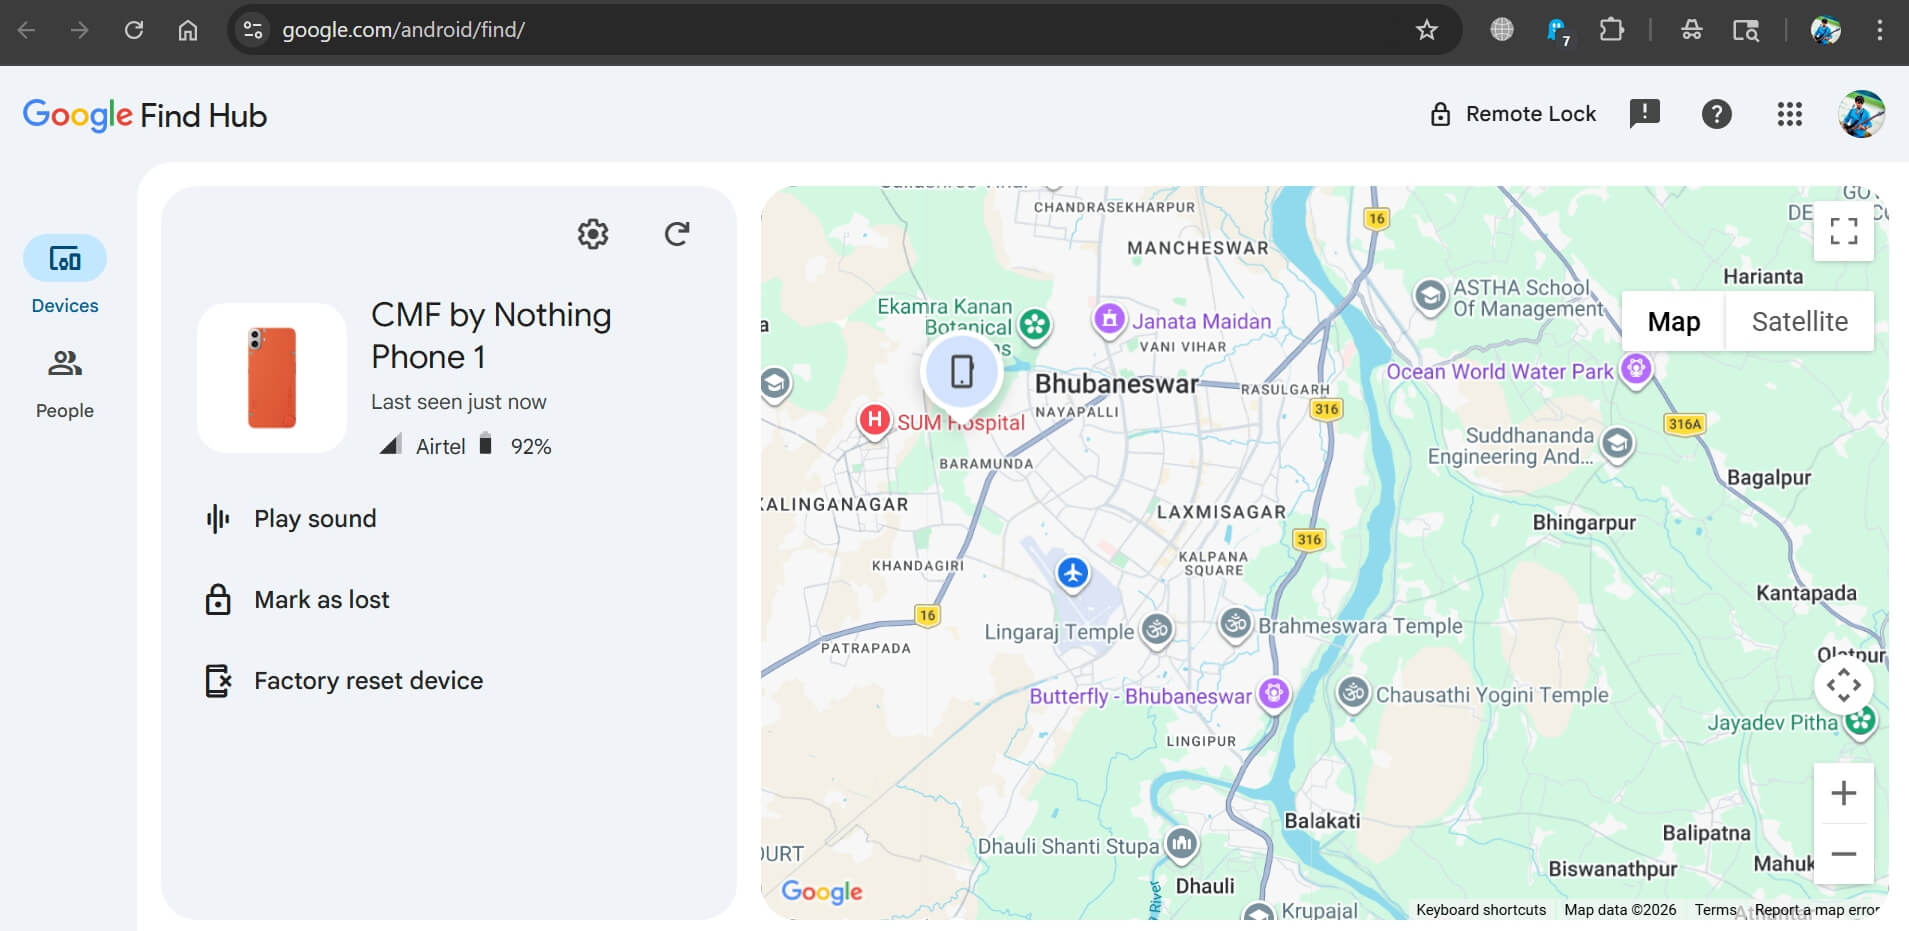The image size is (1909, 931).
Task: Select Janata Maidan map pin
Action: (1109, 320)
